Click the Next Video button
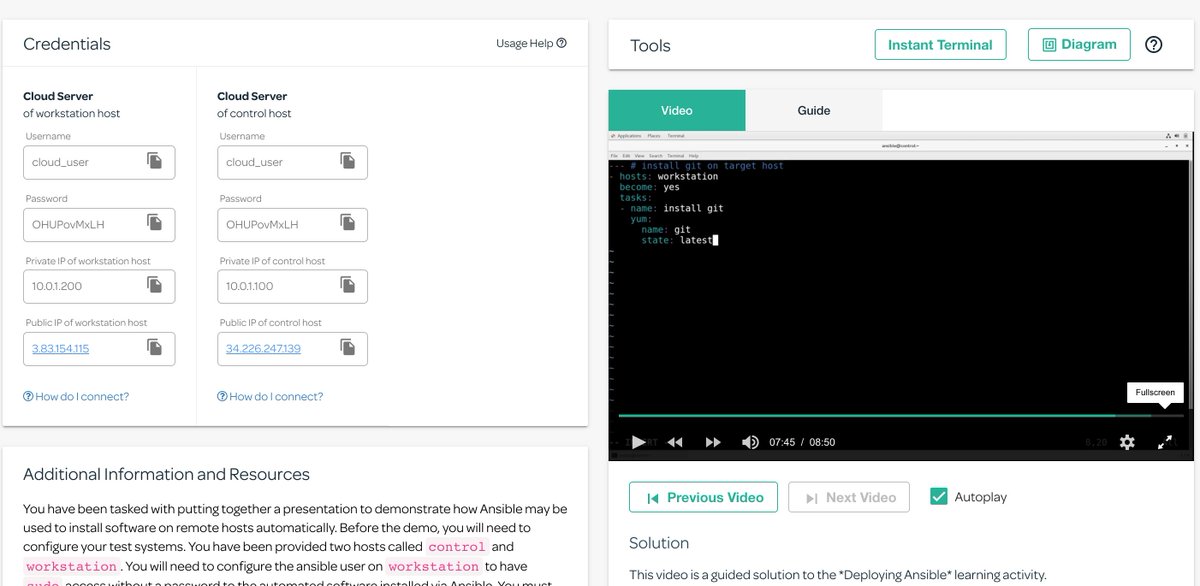Viewport: 1200px width, 586px height. tap(849, 497)
